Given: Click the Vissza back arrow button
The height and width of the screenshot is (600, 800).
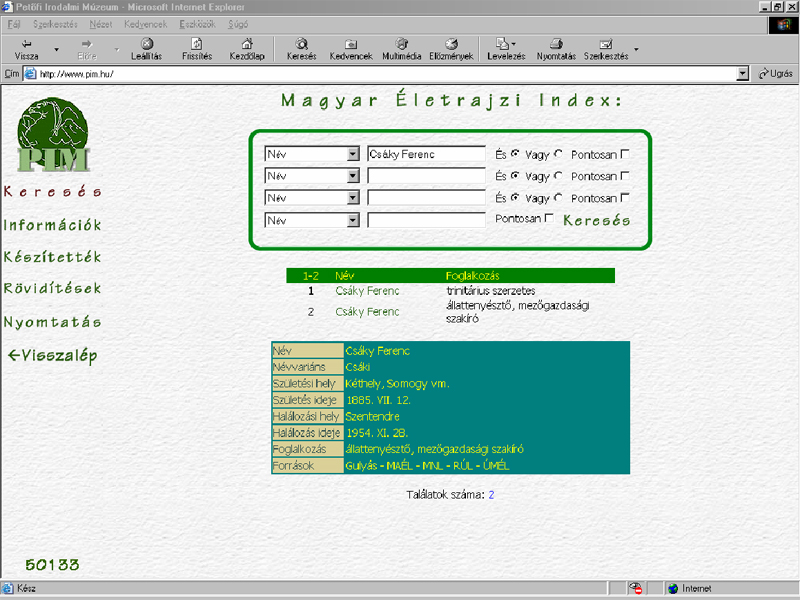Looking at the screenshot, I should pos(27,49).
